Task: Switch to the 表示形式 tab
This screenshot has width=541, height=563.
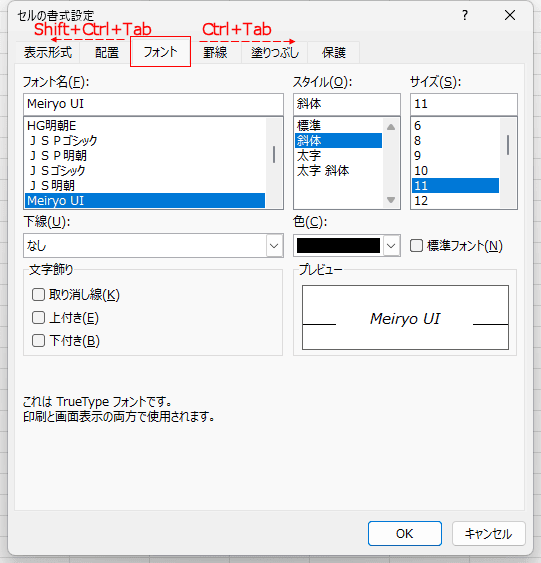Action: click(x=48, y=52)
